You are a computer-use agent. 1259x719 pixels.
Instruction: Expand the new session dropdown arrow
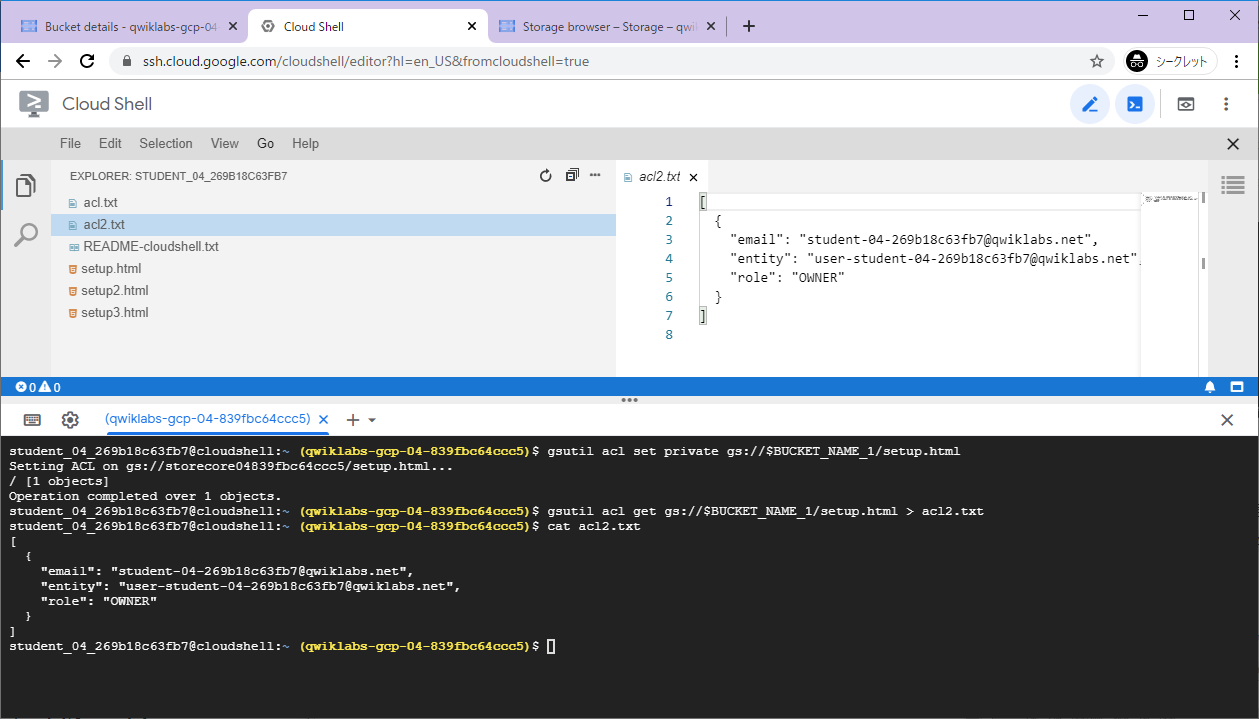click(x=372, y=421)
